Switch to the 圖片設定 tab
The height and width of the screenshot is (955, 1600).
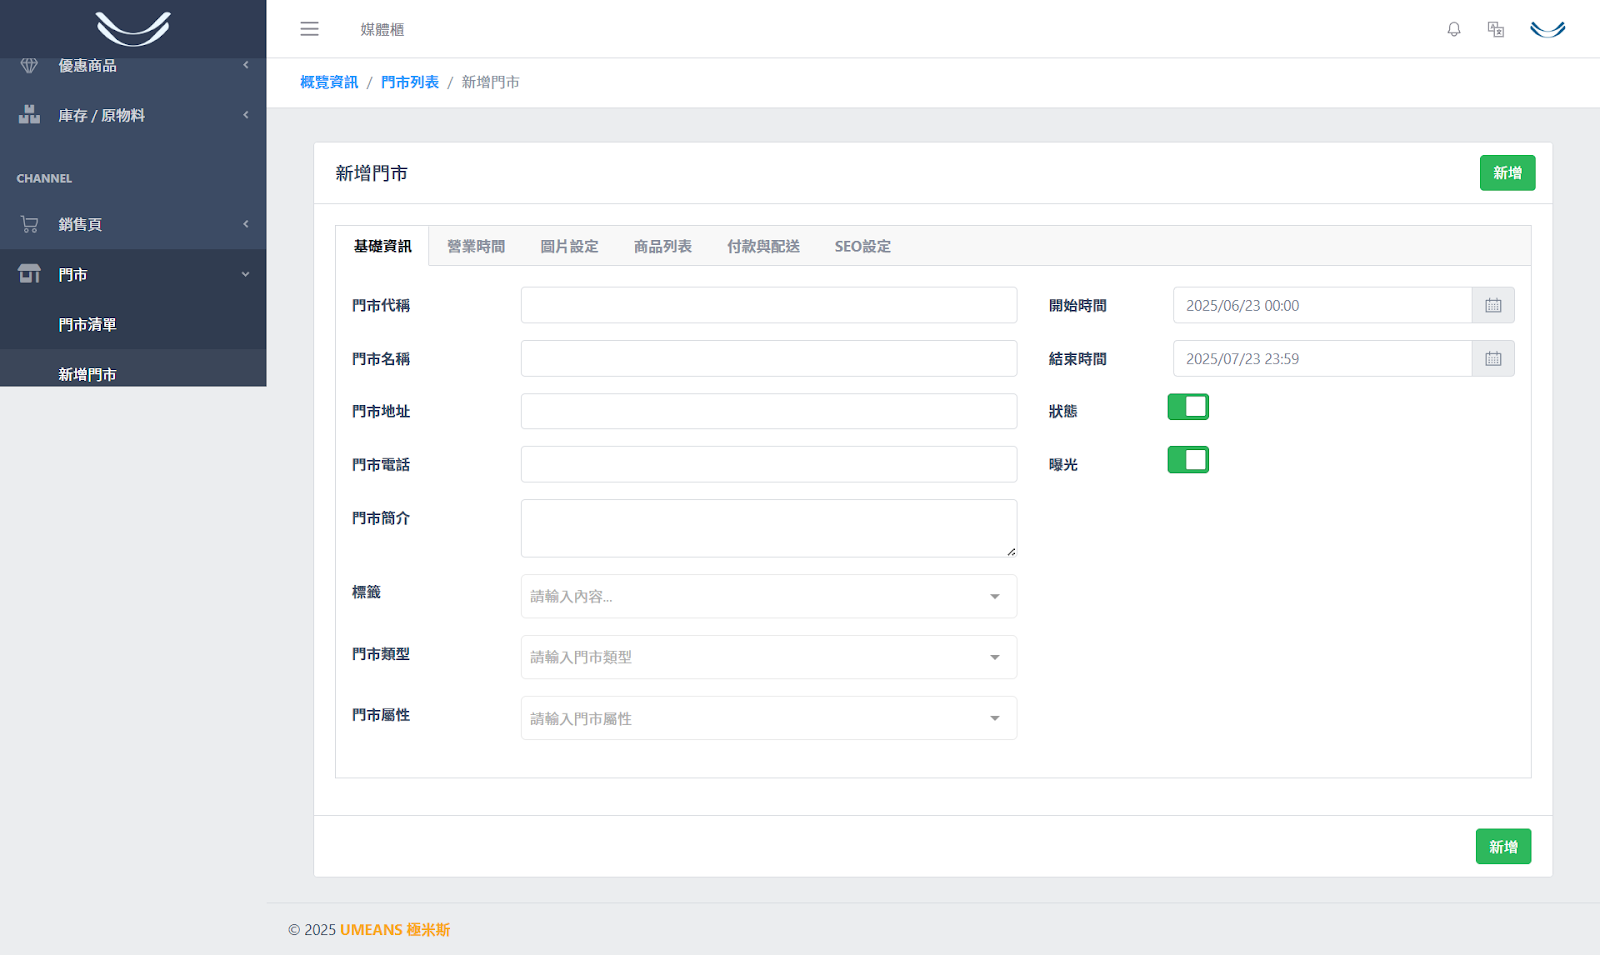569,246
